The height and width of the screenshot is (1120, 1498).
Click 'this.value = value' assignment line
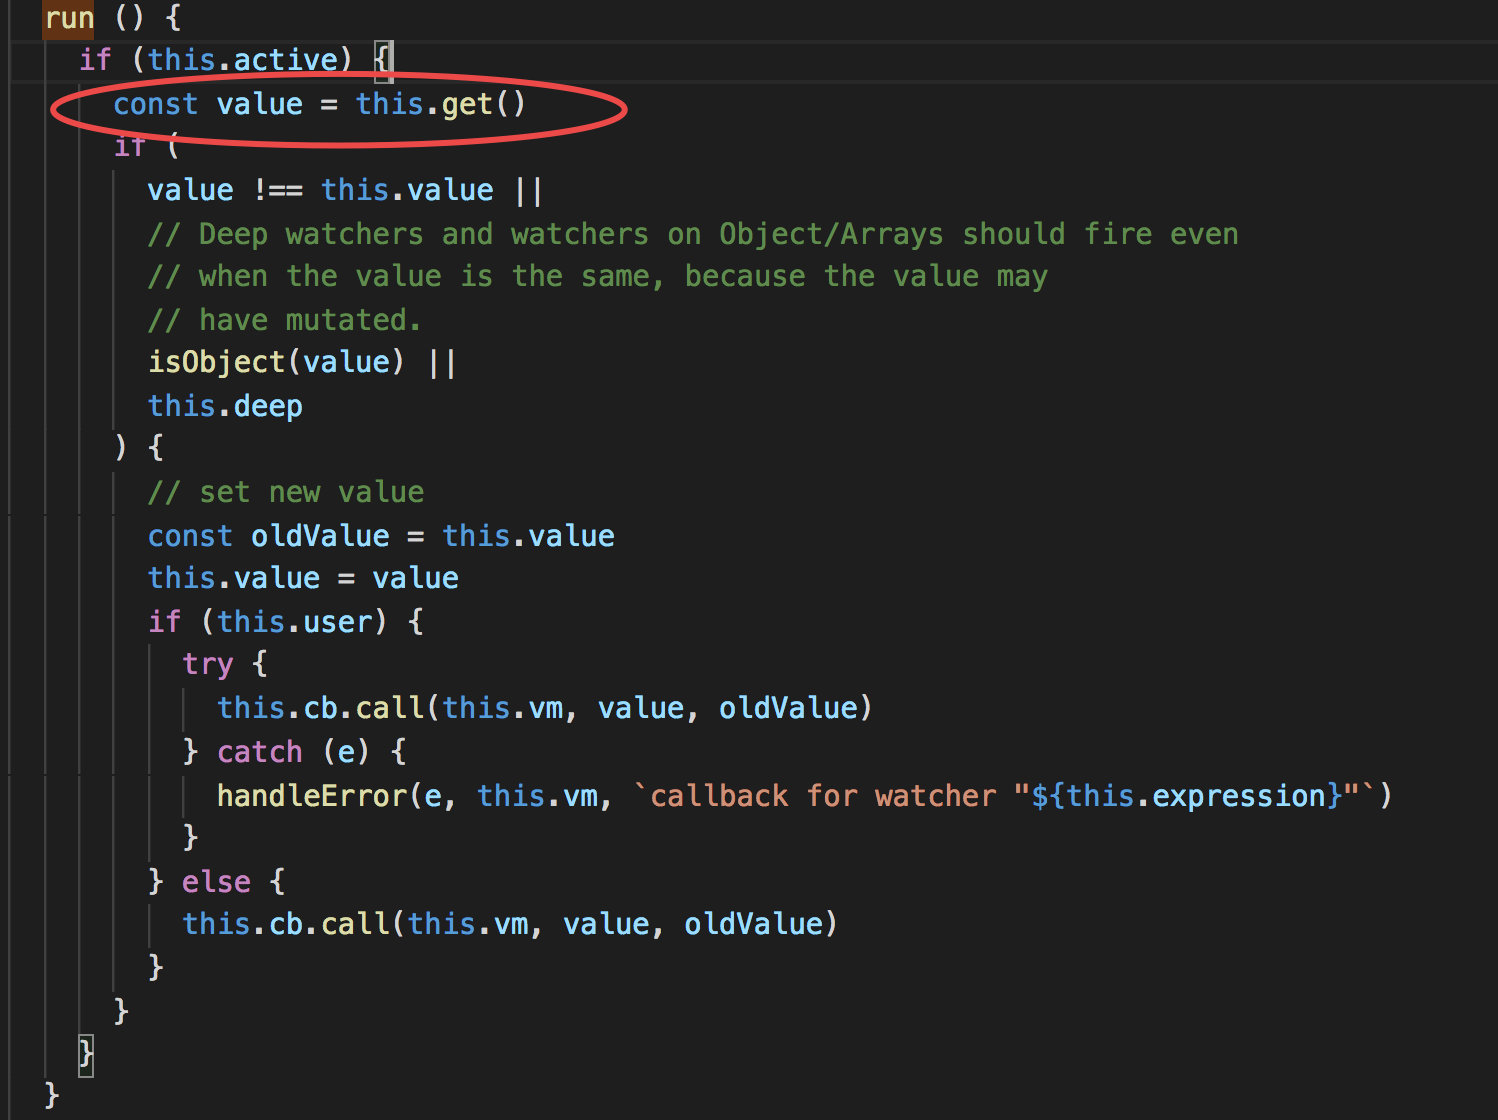tap(303, 578)
